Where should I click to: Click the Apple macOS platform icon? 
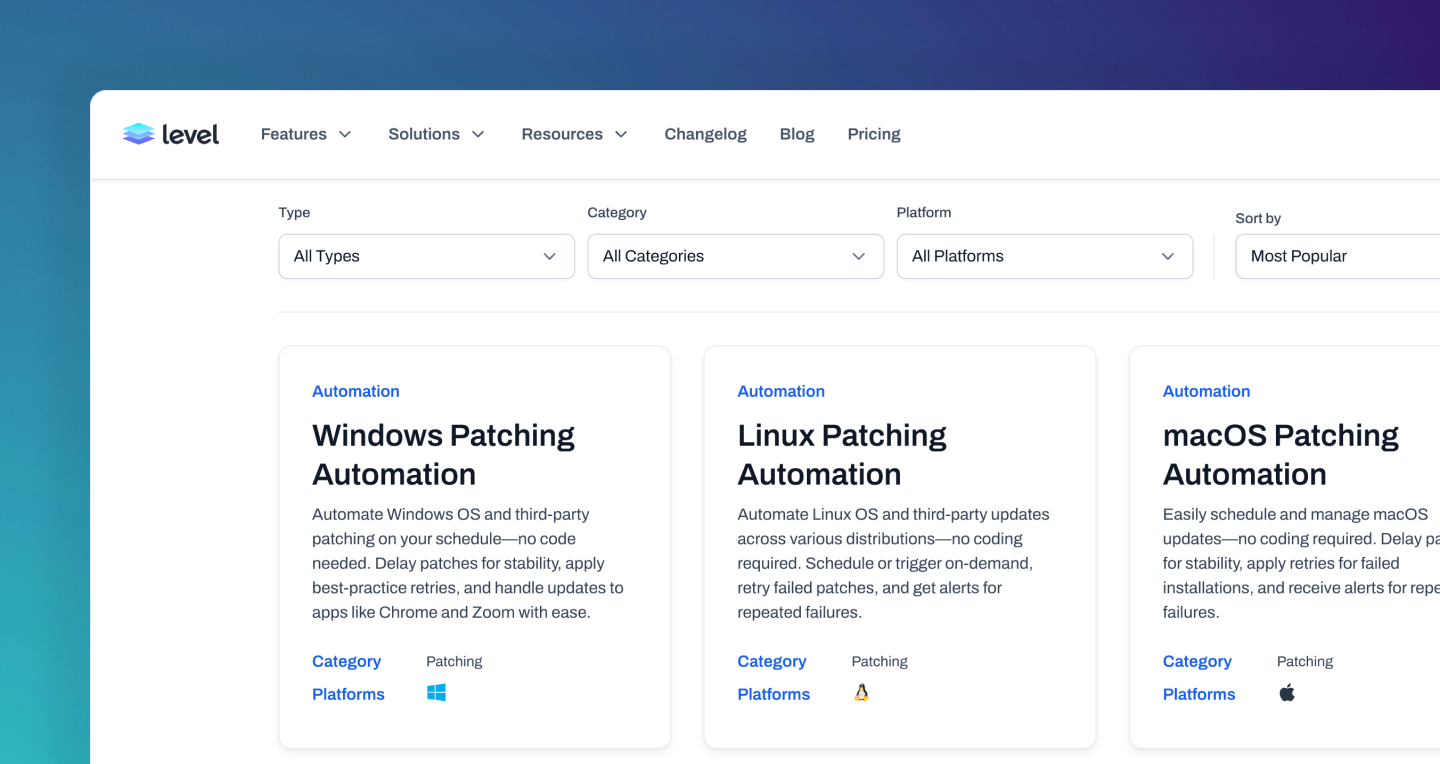[1287, 692]
